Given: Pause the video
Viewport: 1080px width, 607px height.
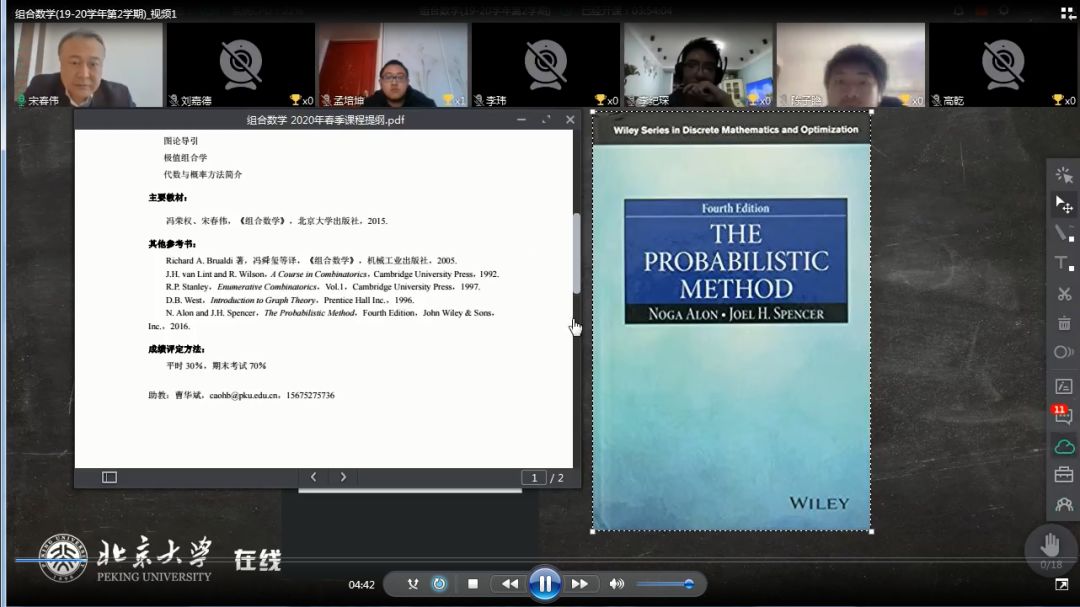Looking at the screenshot, I should [x=545, y=584].
